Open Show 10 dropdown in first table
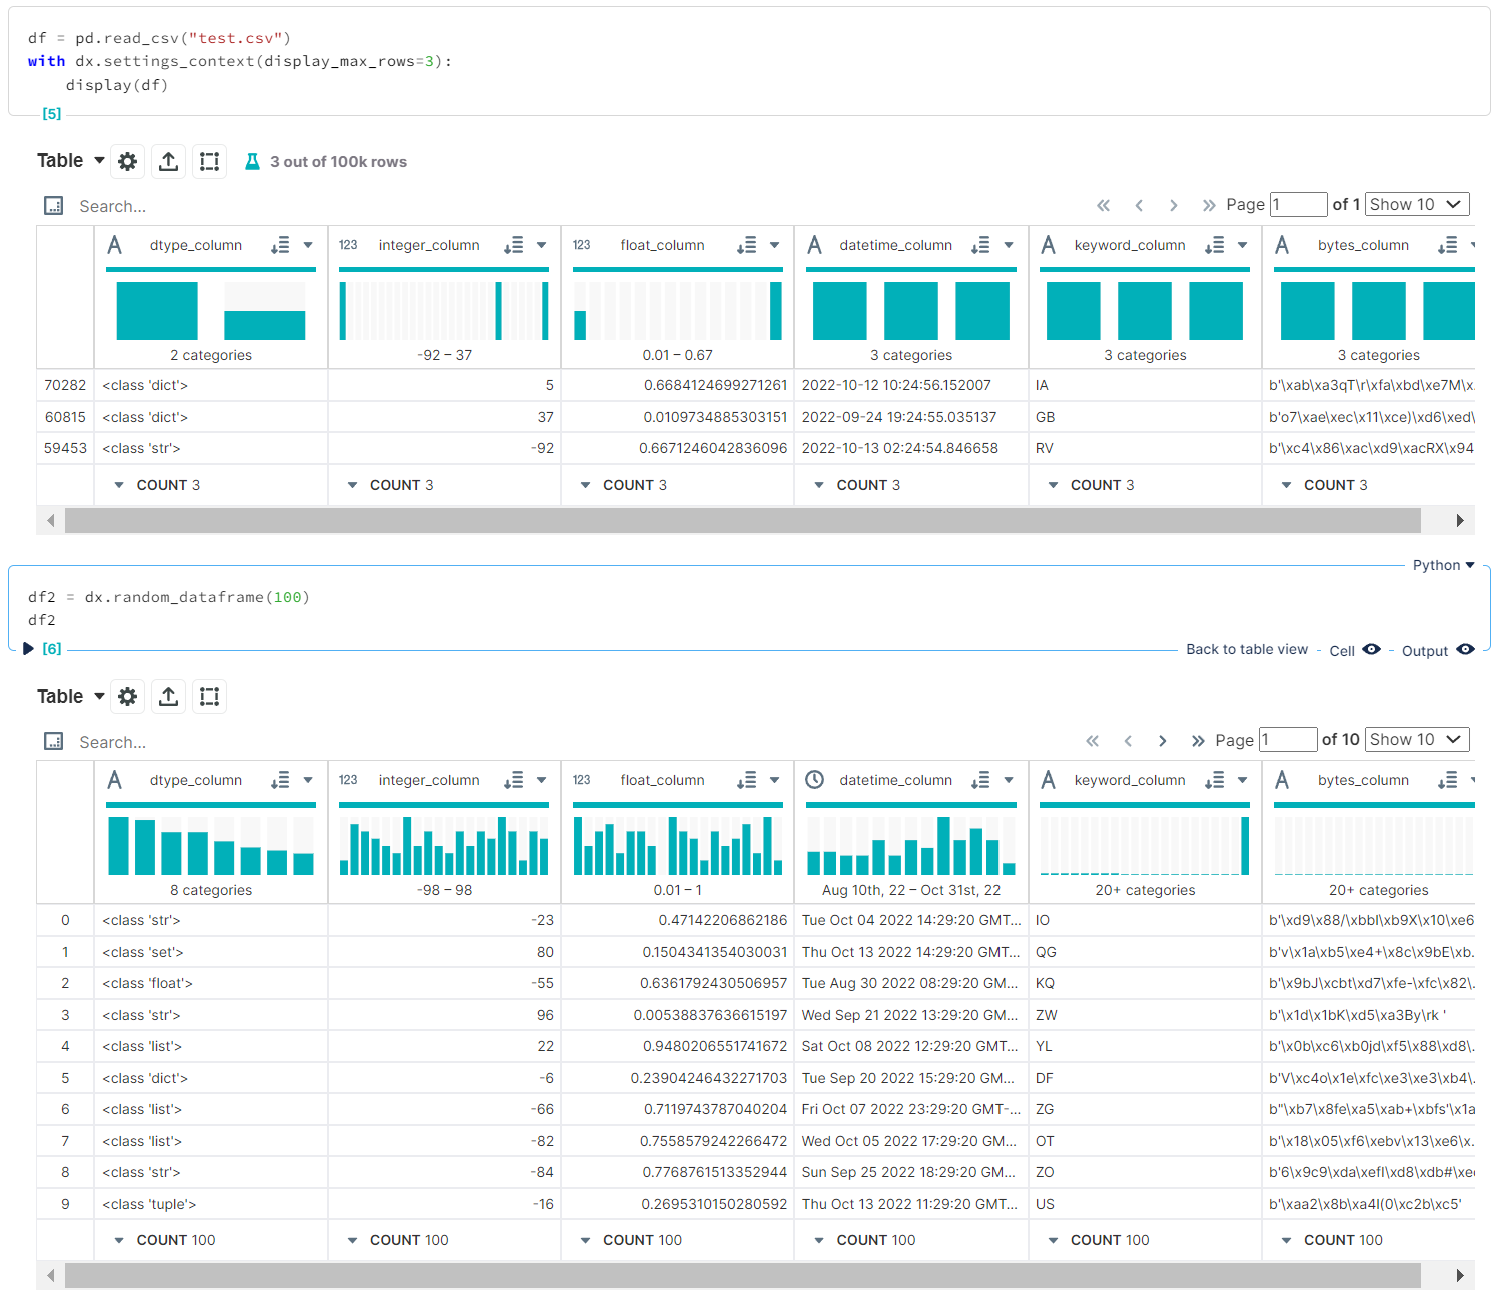This screenshot has width=1499, height=1298. tap(1417, 204)
